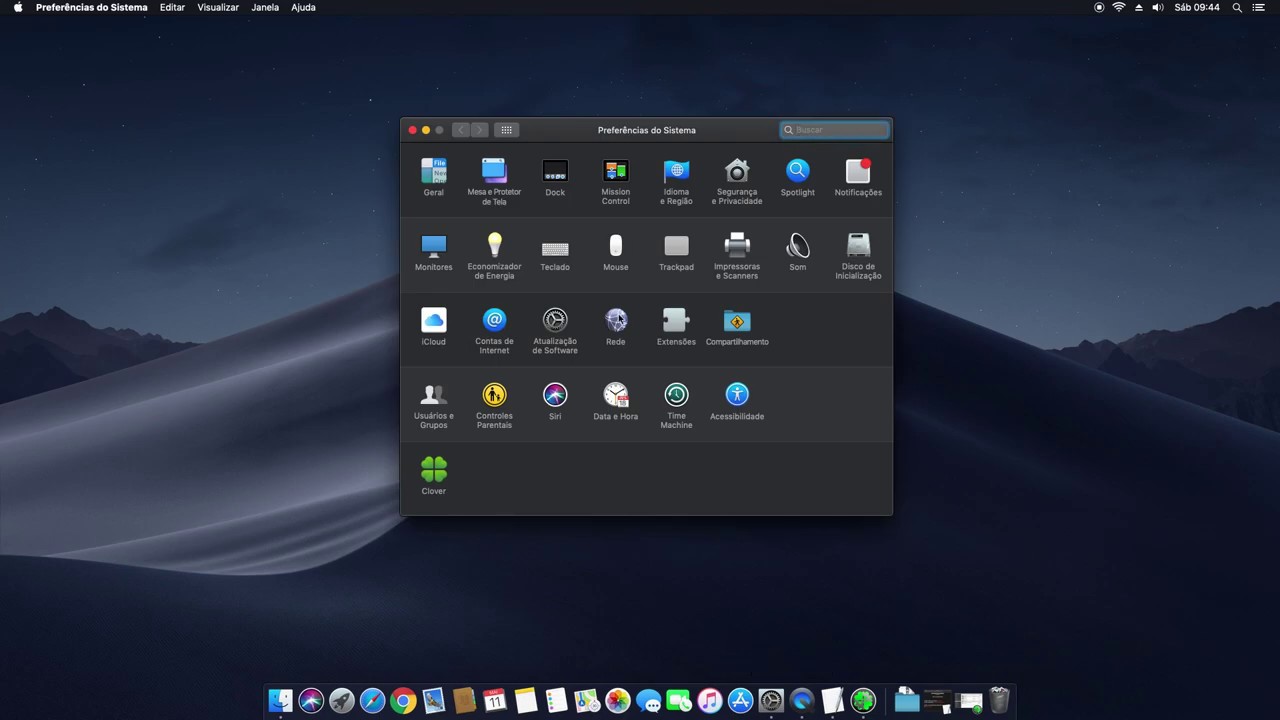Open the iCloud preference pane
This screenshot has width=1280, height=720.
click(x=433, y=327)
